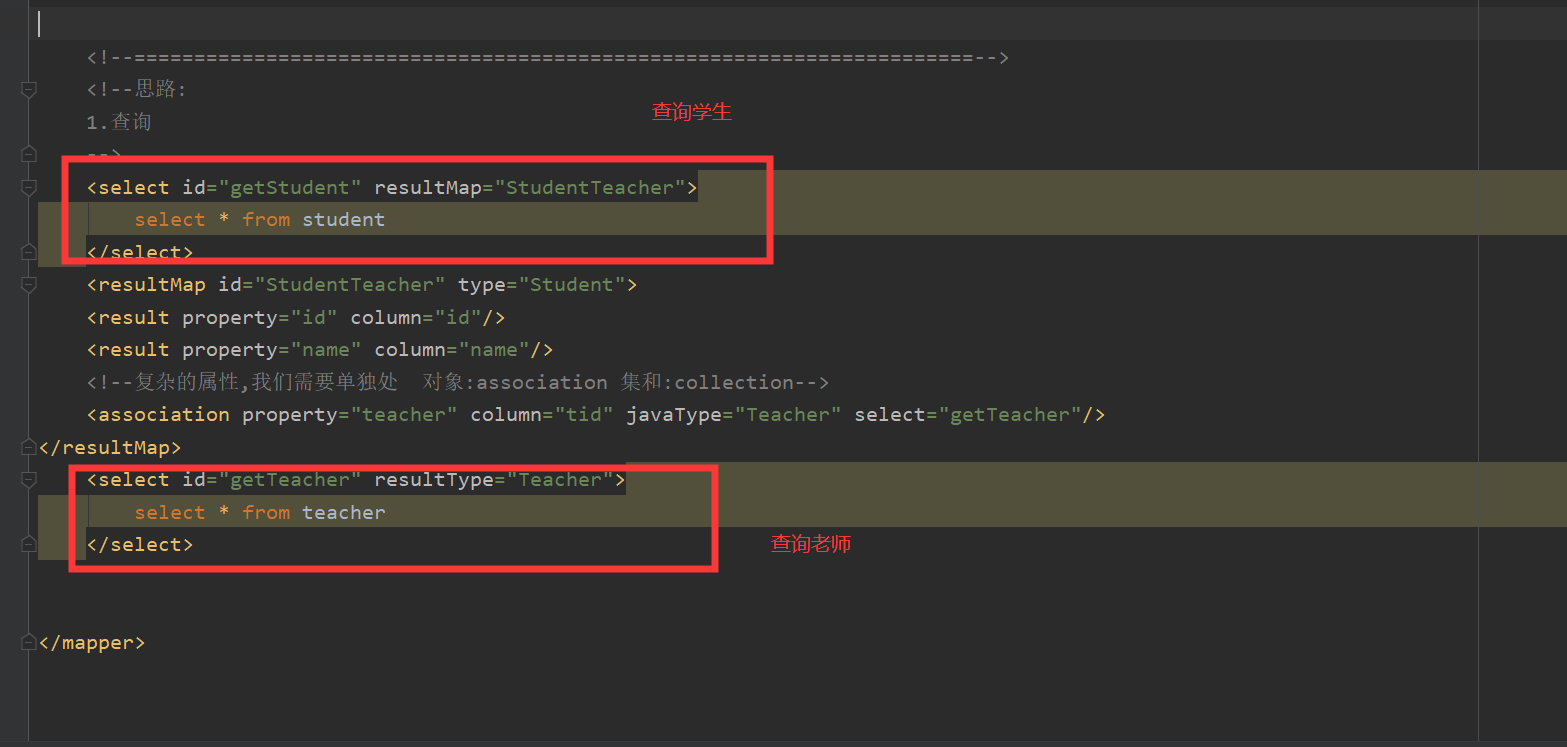Image resolution: width=1567 pixels, height=747 pixels.
Task: Click the column="id" attribute
Action: click(416, 318)
